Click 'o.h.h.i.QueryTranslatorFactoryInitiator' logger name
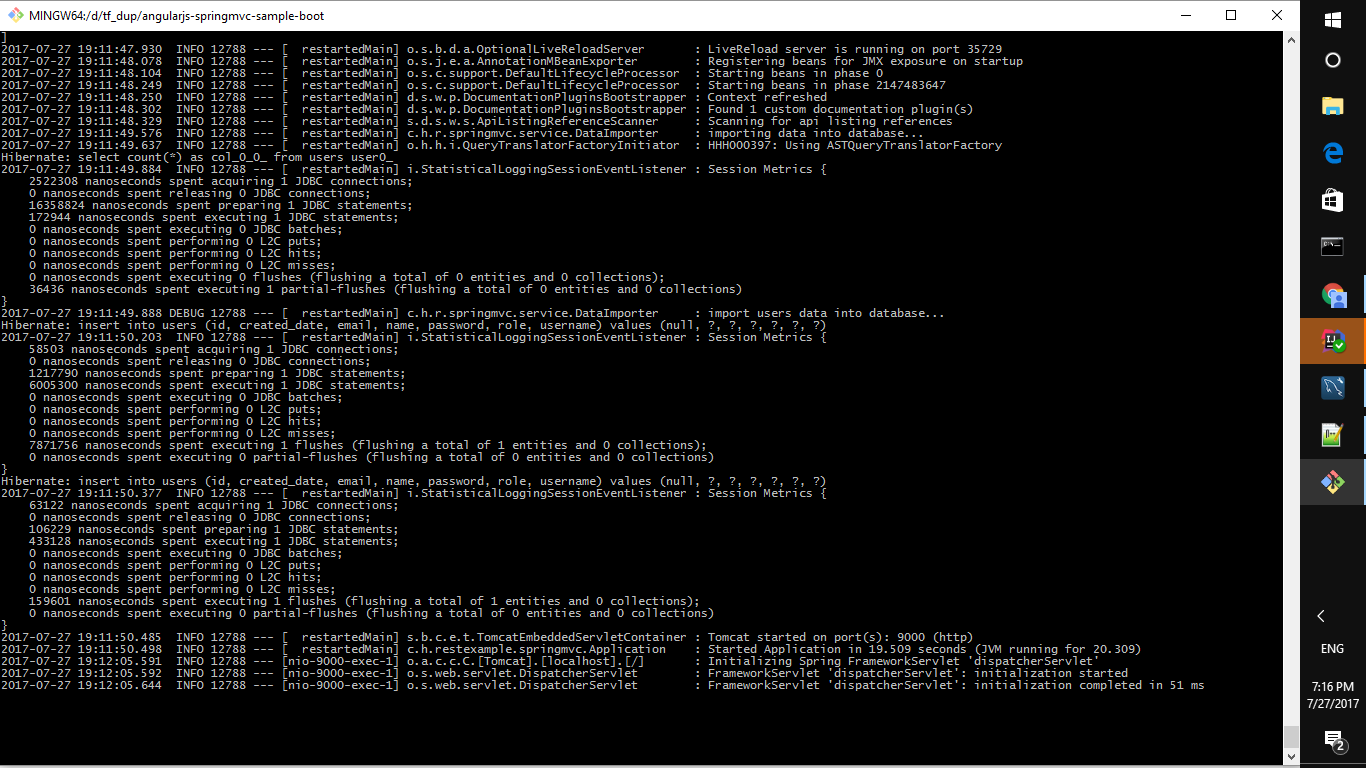 (x=543, y=145)
